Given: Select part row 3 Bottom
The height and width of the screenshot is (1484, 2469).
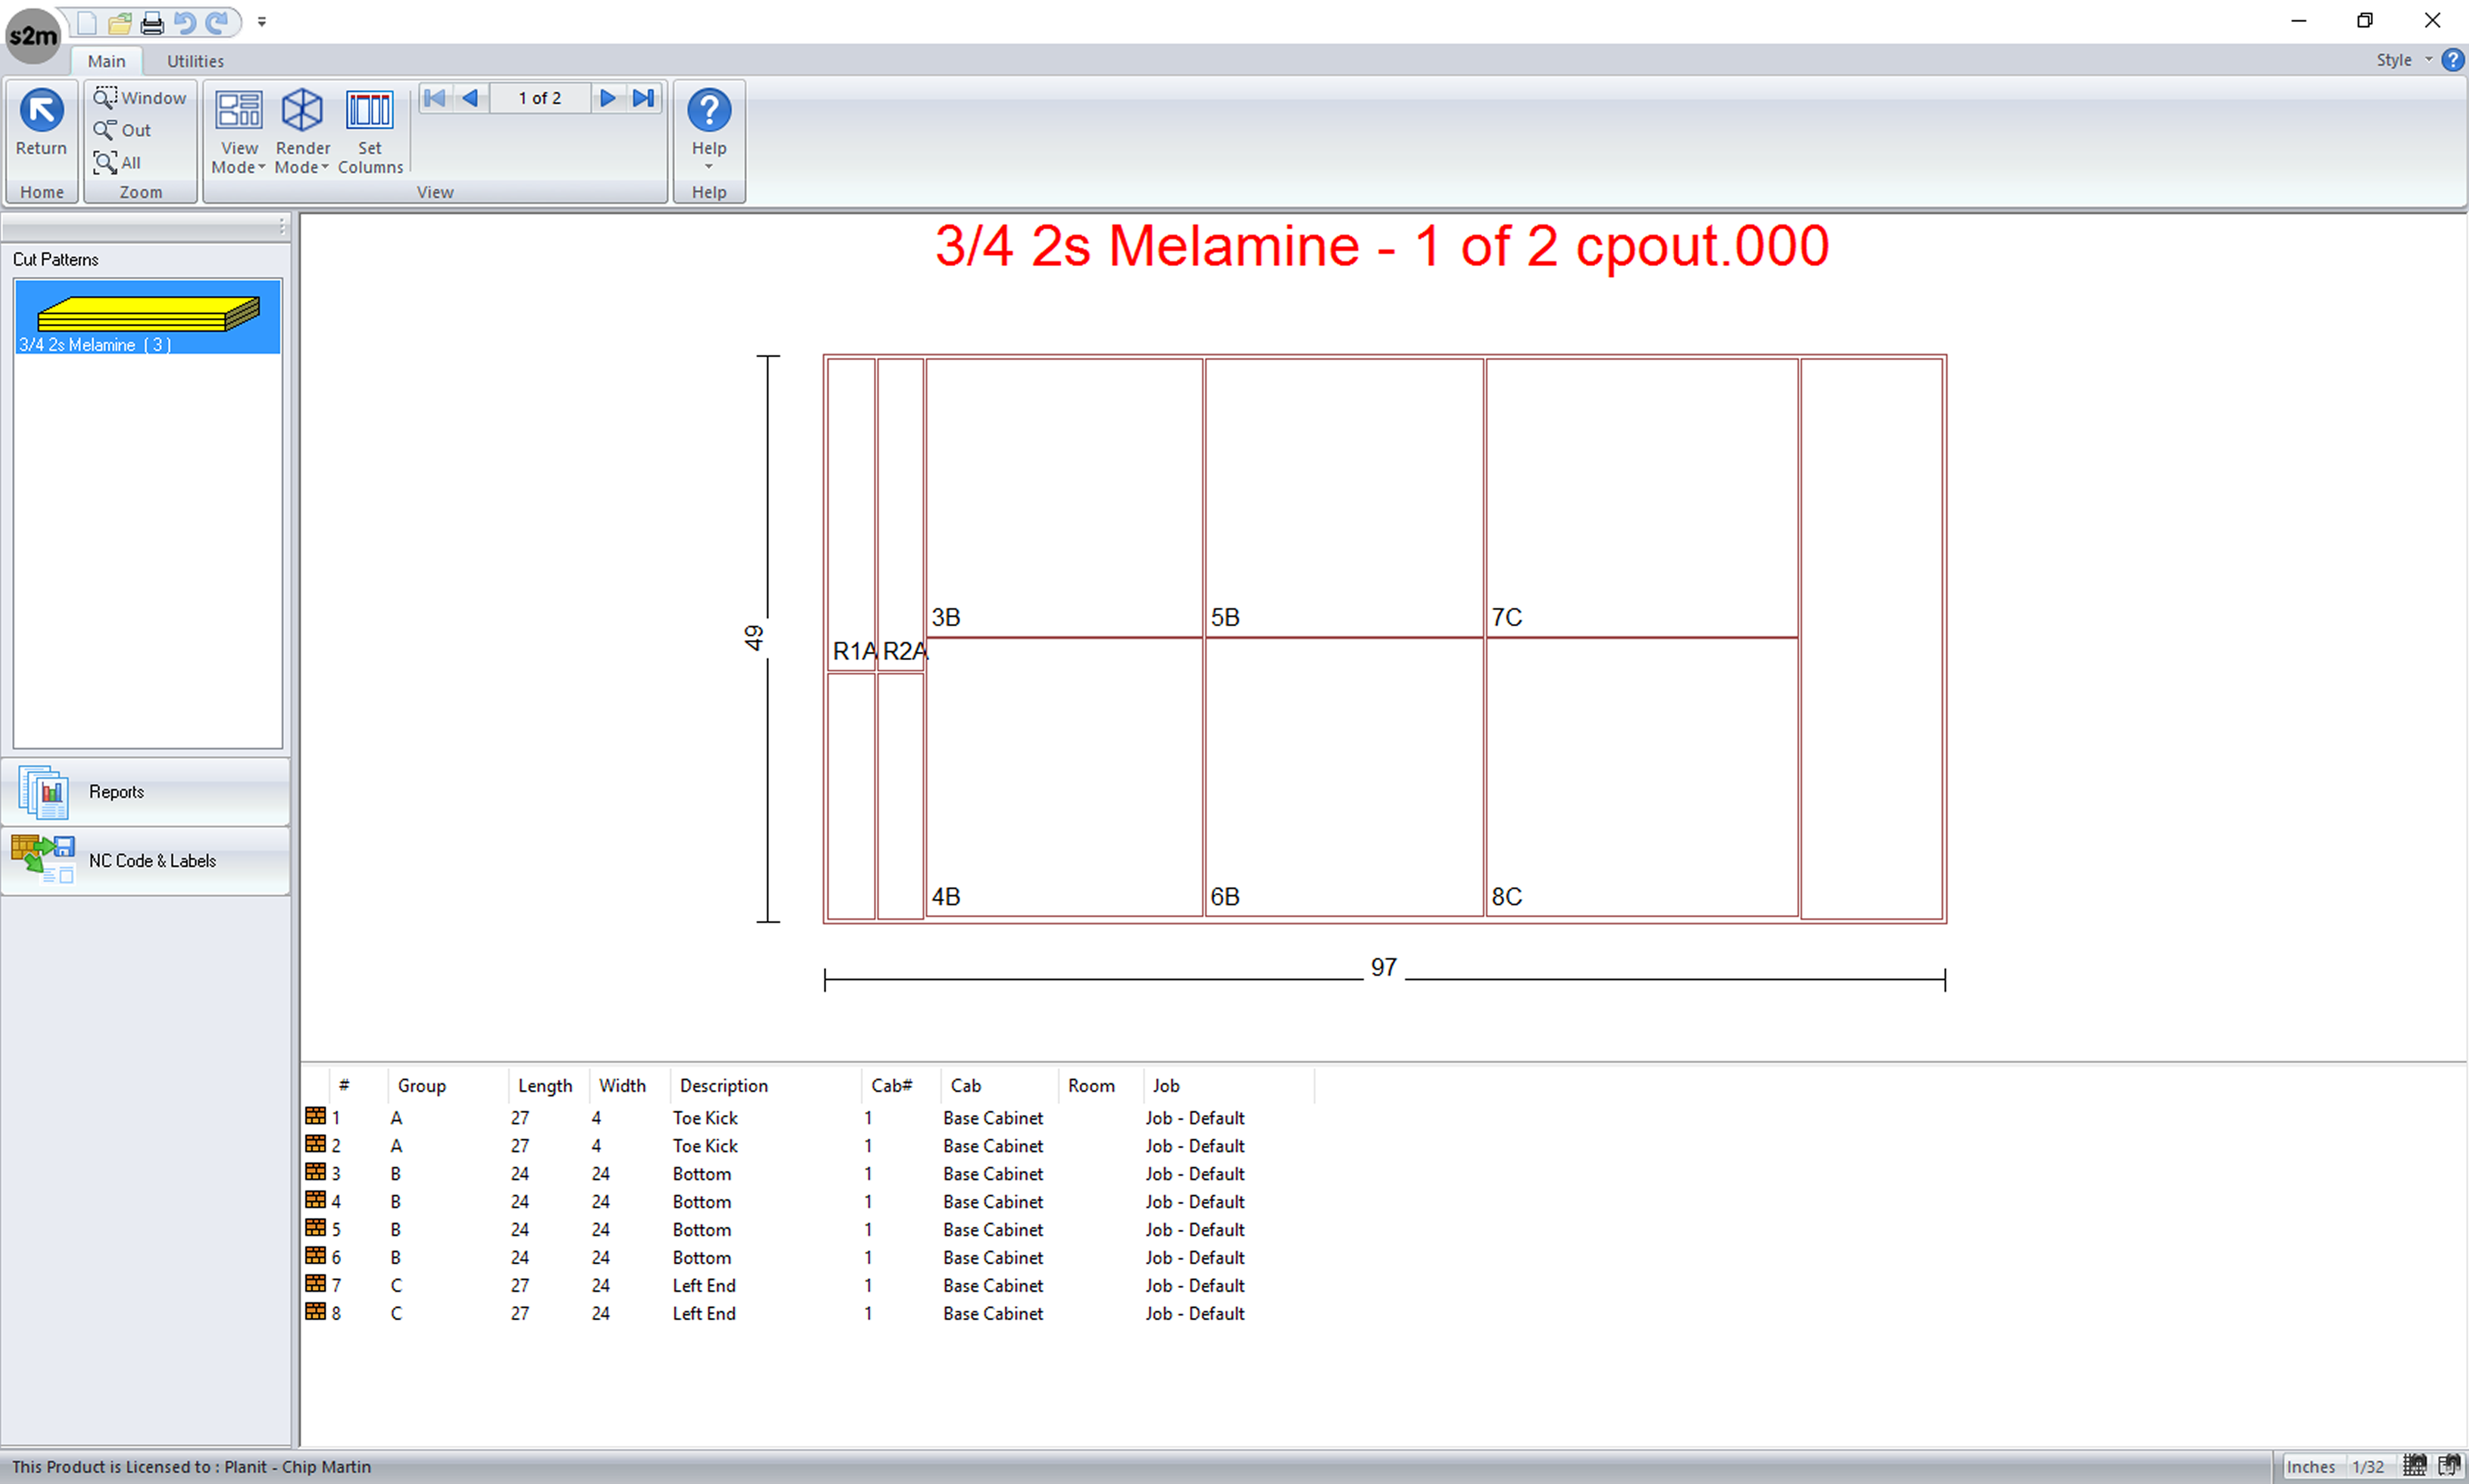Looking at the screenshot, I should [808, 1174].
